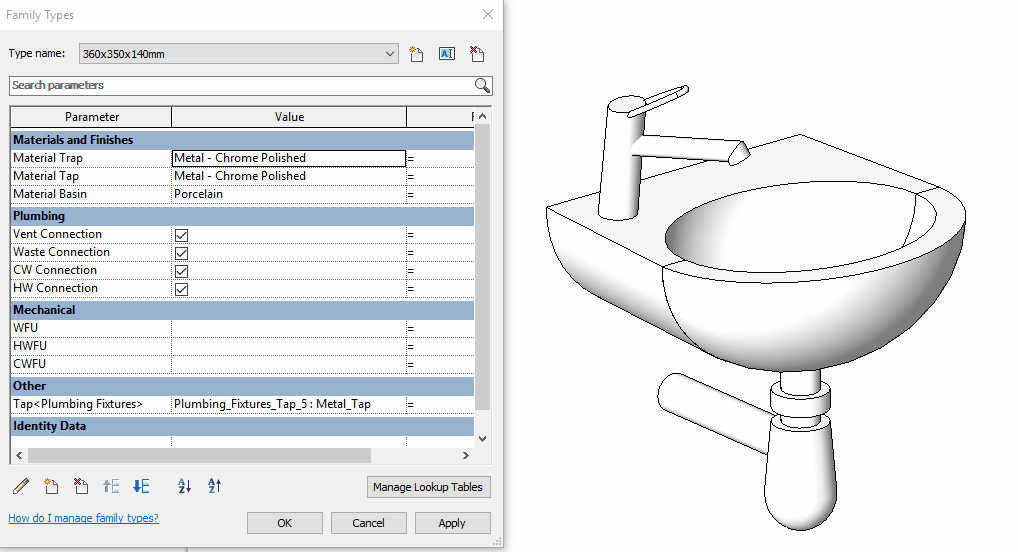
Task: Open the 'How do I manage family types?' link
Action: click(83, 518)
